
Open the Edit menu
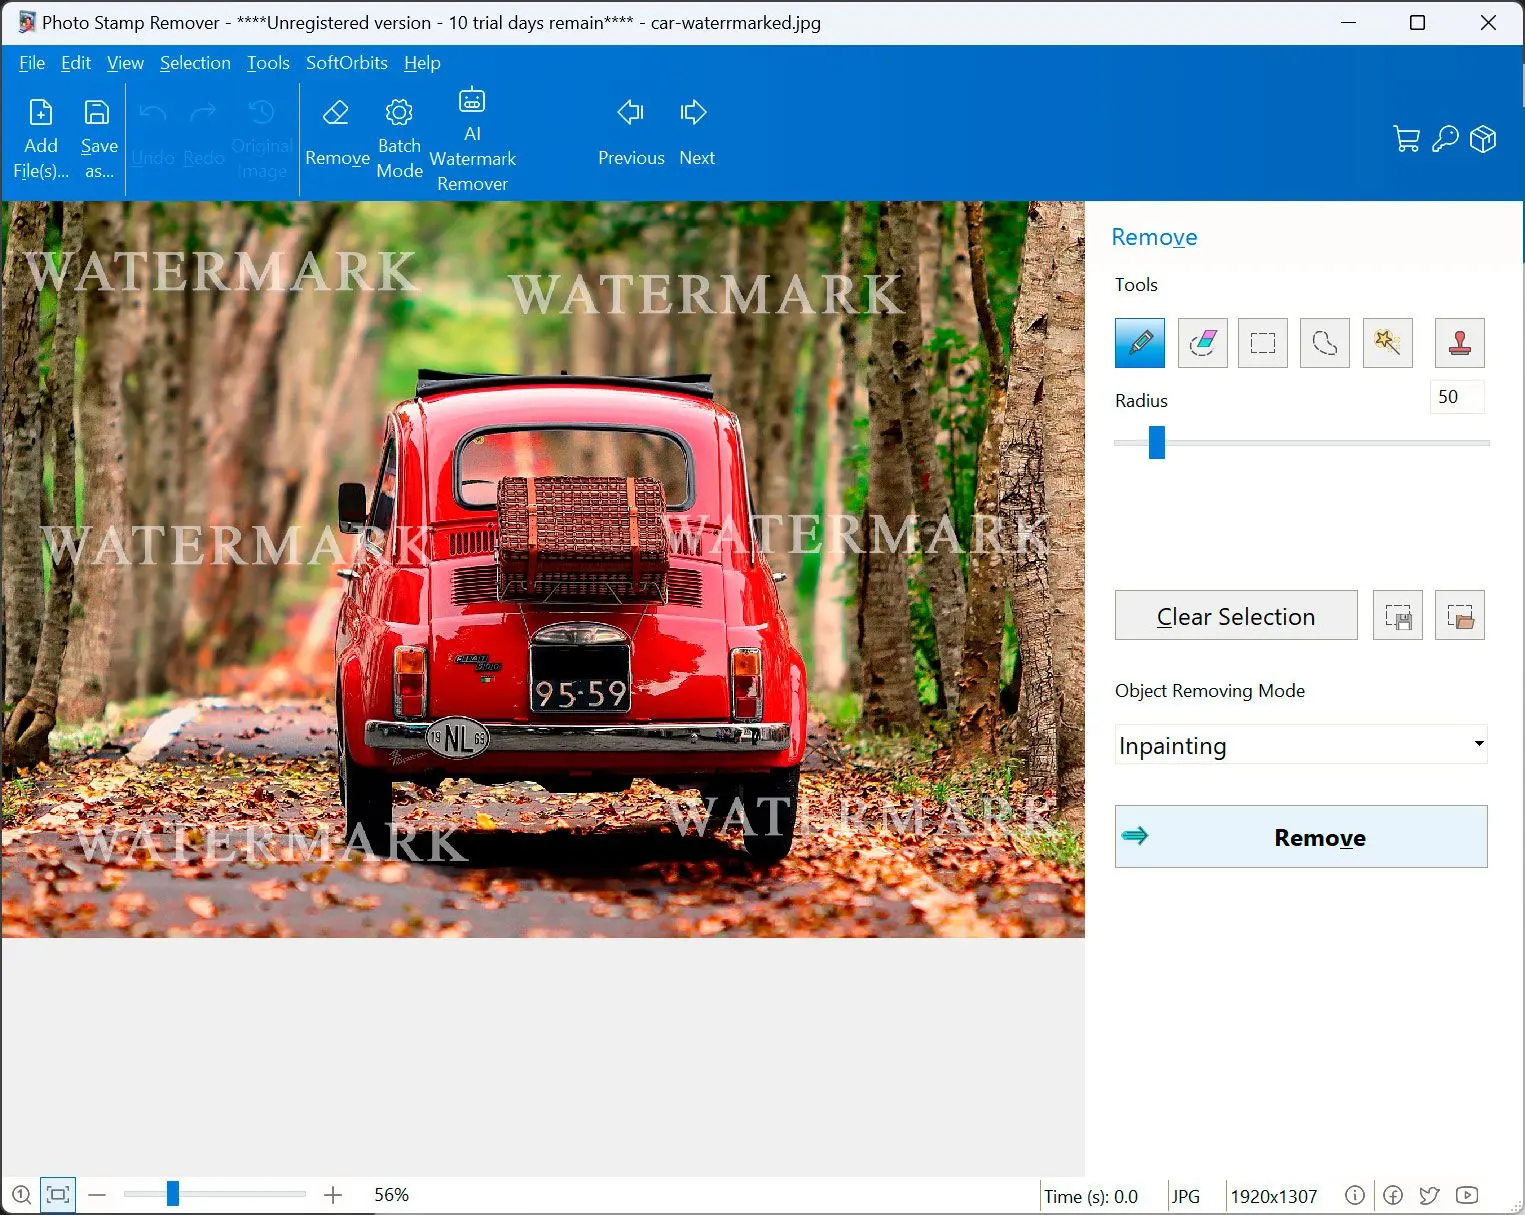76,63
